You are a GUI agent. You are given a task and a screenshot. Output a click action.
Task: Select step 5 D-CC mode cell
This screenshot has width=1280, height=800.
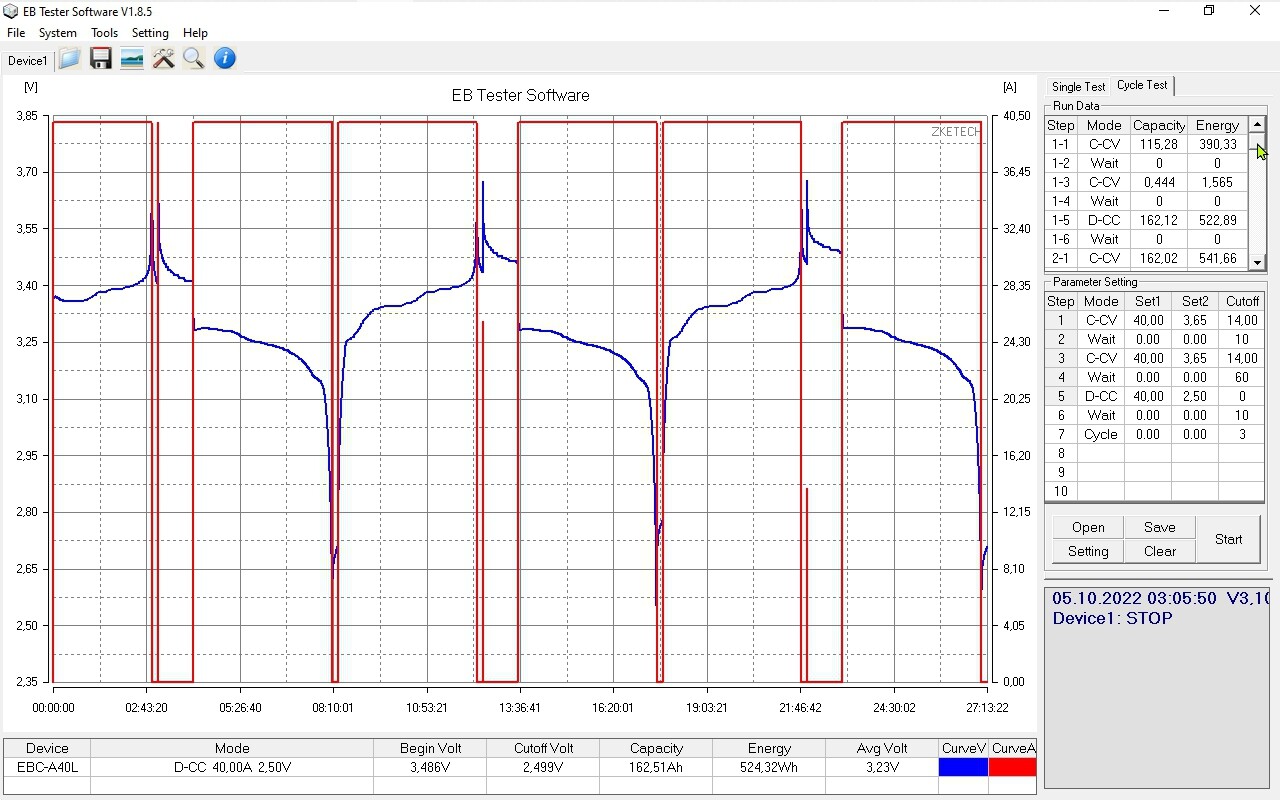pos(1101,396)
